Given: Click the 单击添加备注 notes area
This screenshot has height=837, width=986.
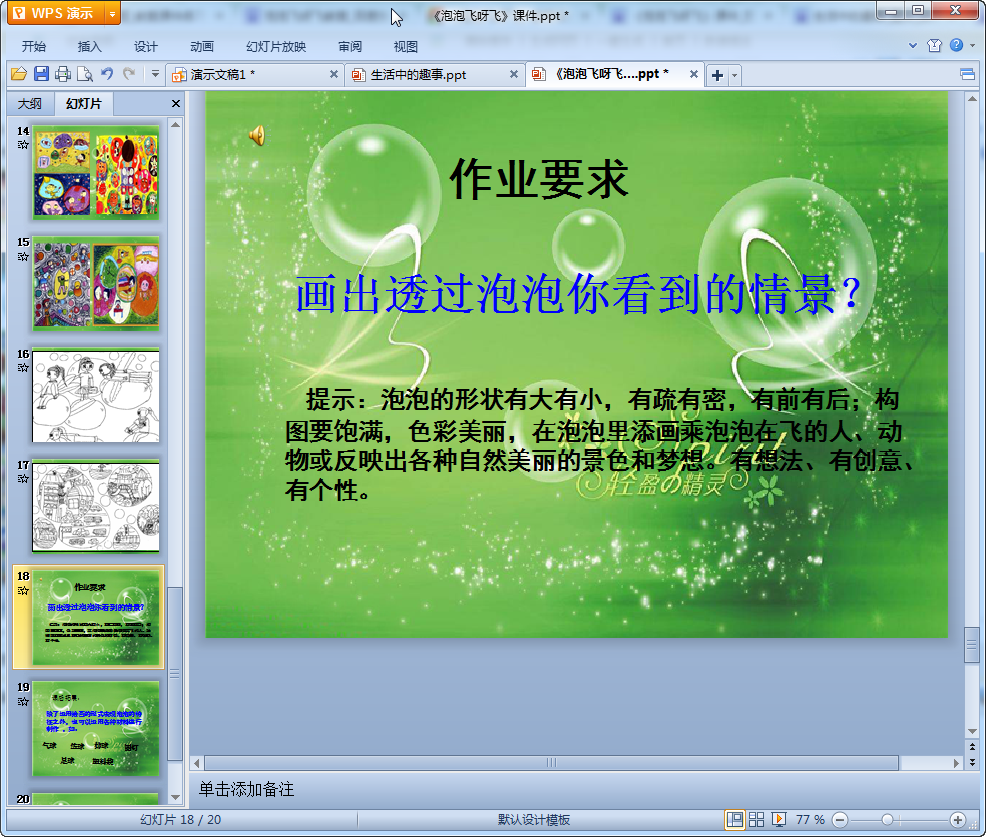Looking at the screenshot, I should [x=246, y=789].
